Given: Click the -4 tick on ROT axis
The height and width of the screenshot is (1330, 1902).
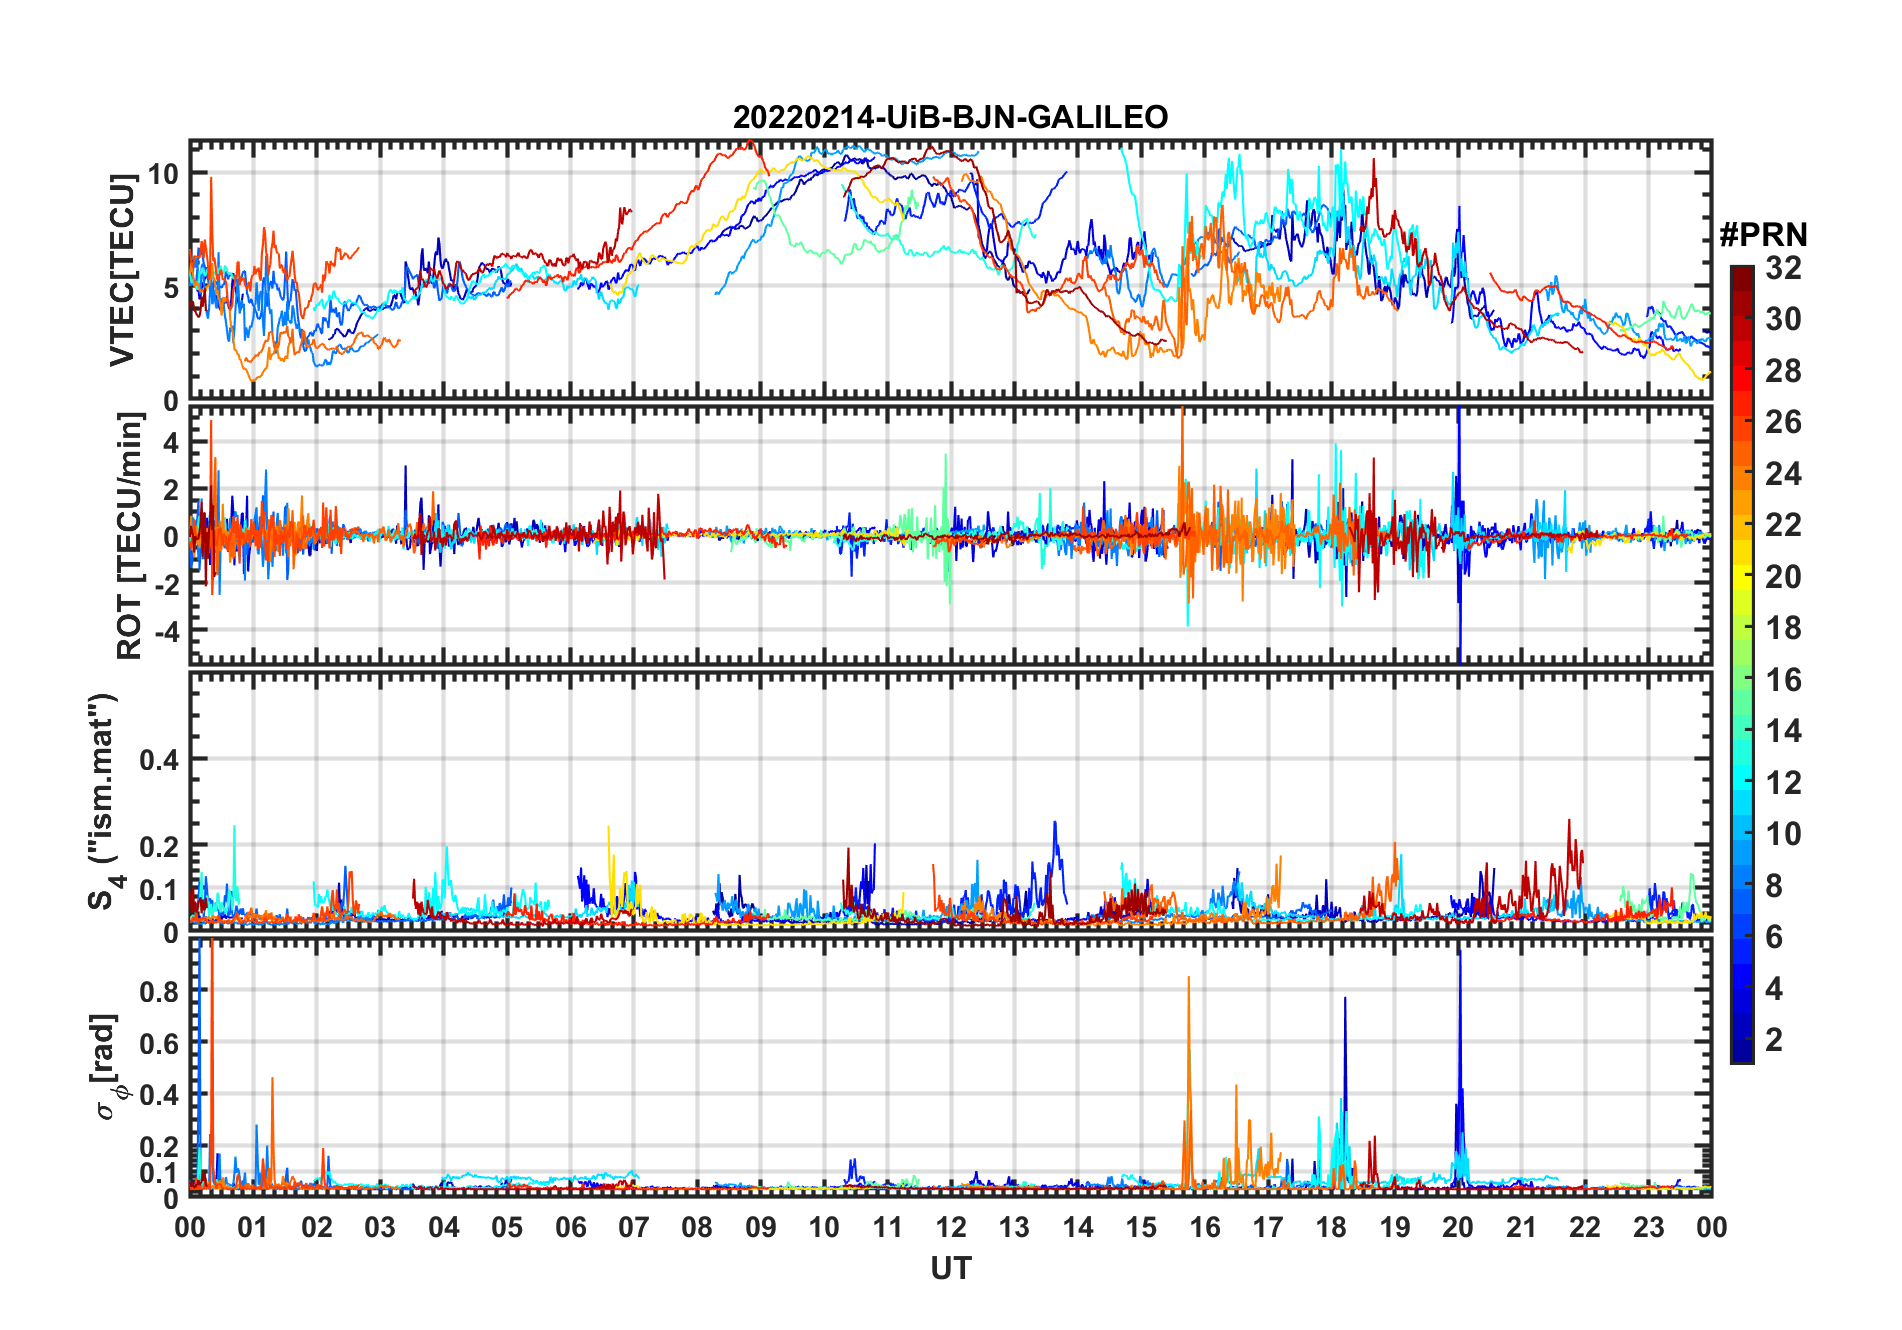Looking at the screenshot, I should [166, 632].
